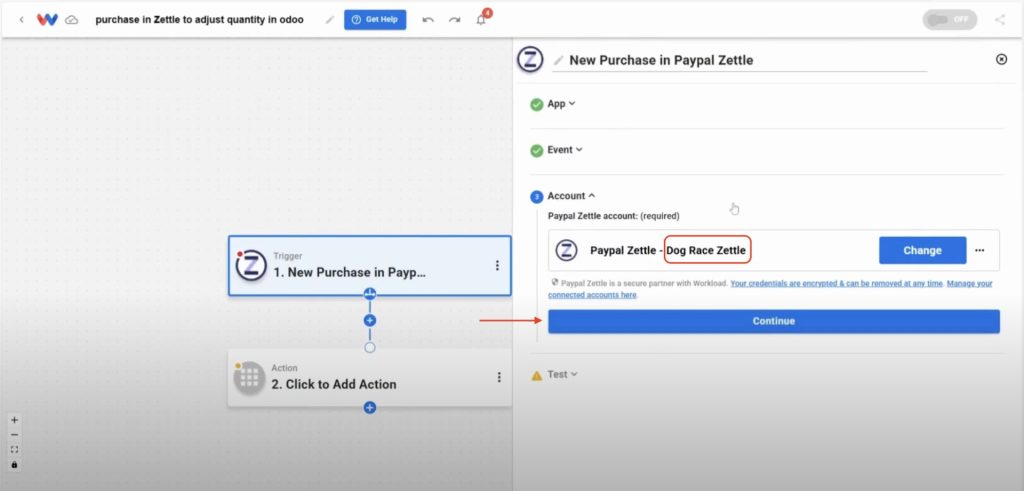Zoom out on the canvas
The height and width of the screenshot is (491, 1024).
14,435
